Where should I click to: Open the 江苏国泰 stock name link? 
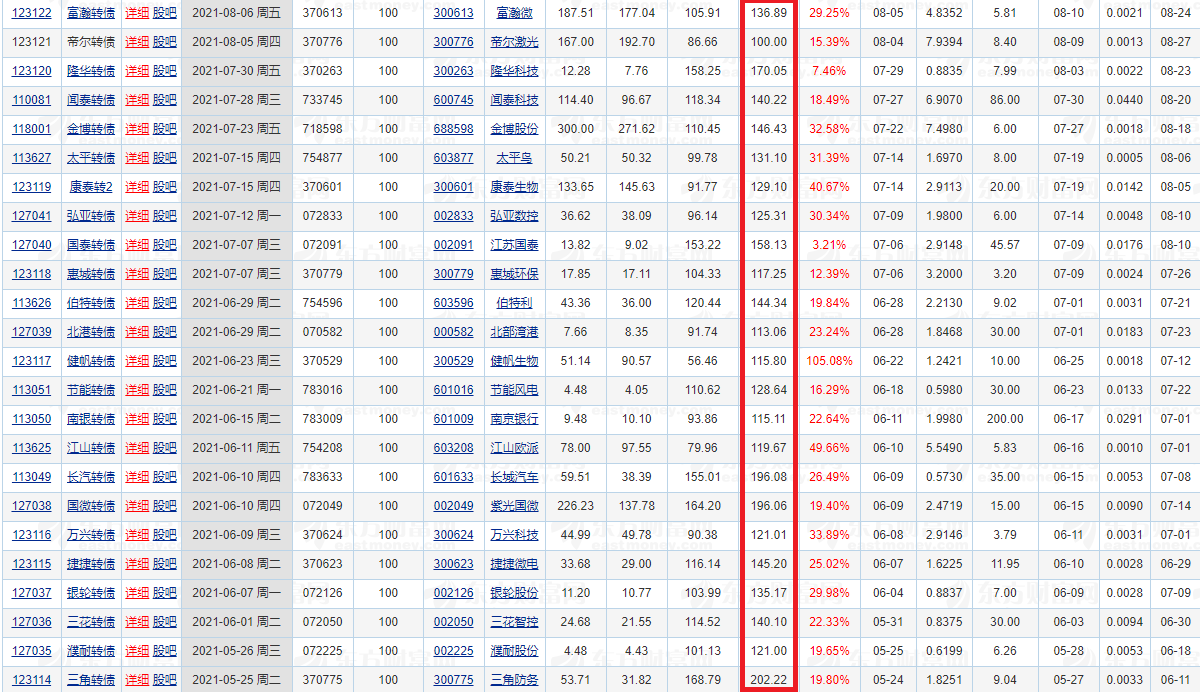pyautogui.click(x=515, y=245)
